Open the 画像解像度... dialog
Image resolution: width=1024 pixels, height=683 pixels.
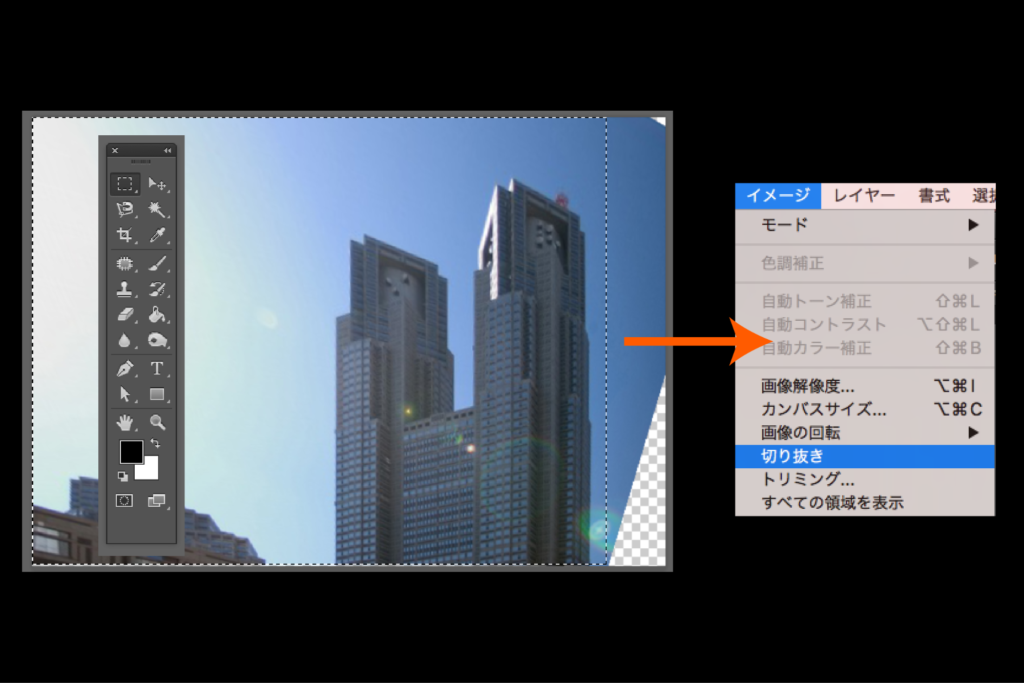(865, 386)
